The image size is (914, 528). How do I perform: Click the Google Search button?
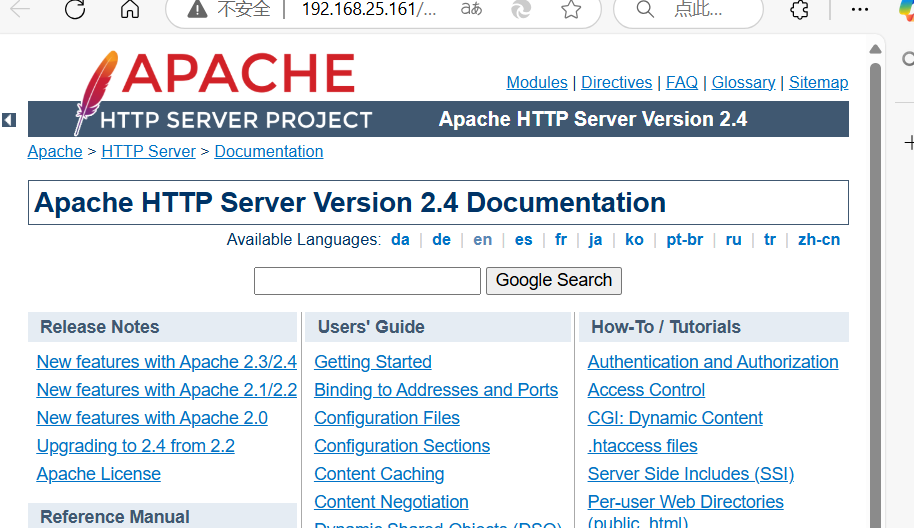coord(554,281)
